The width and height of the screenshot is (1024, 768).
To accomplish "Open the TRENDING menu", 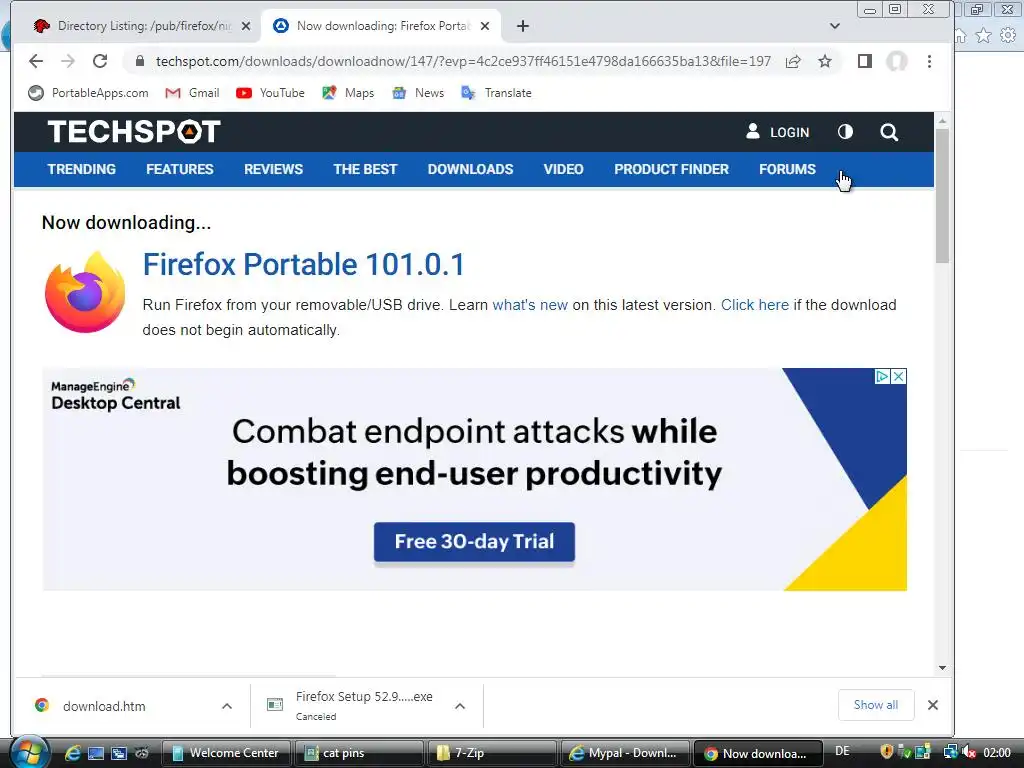I will tap(82, 169).
